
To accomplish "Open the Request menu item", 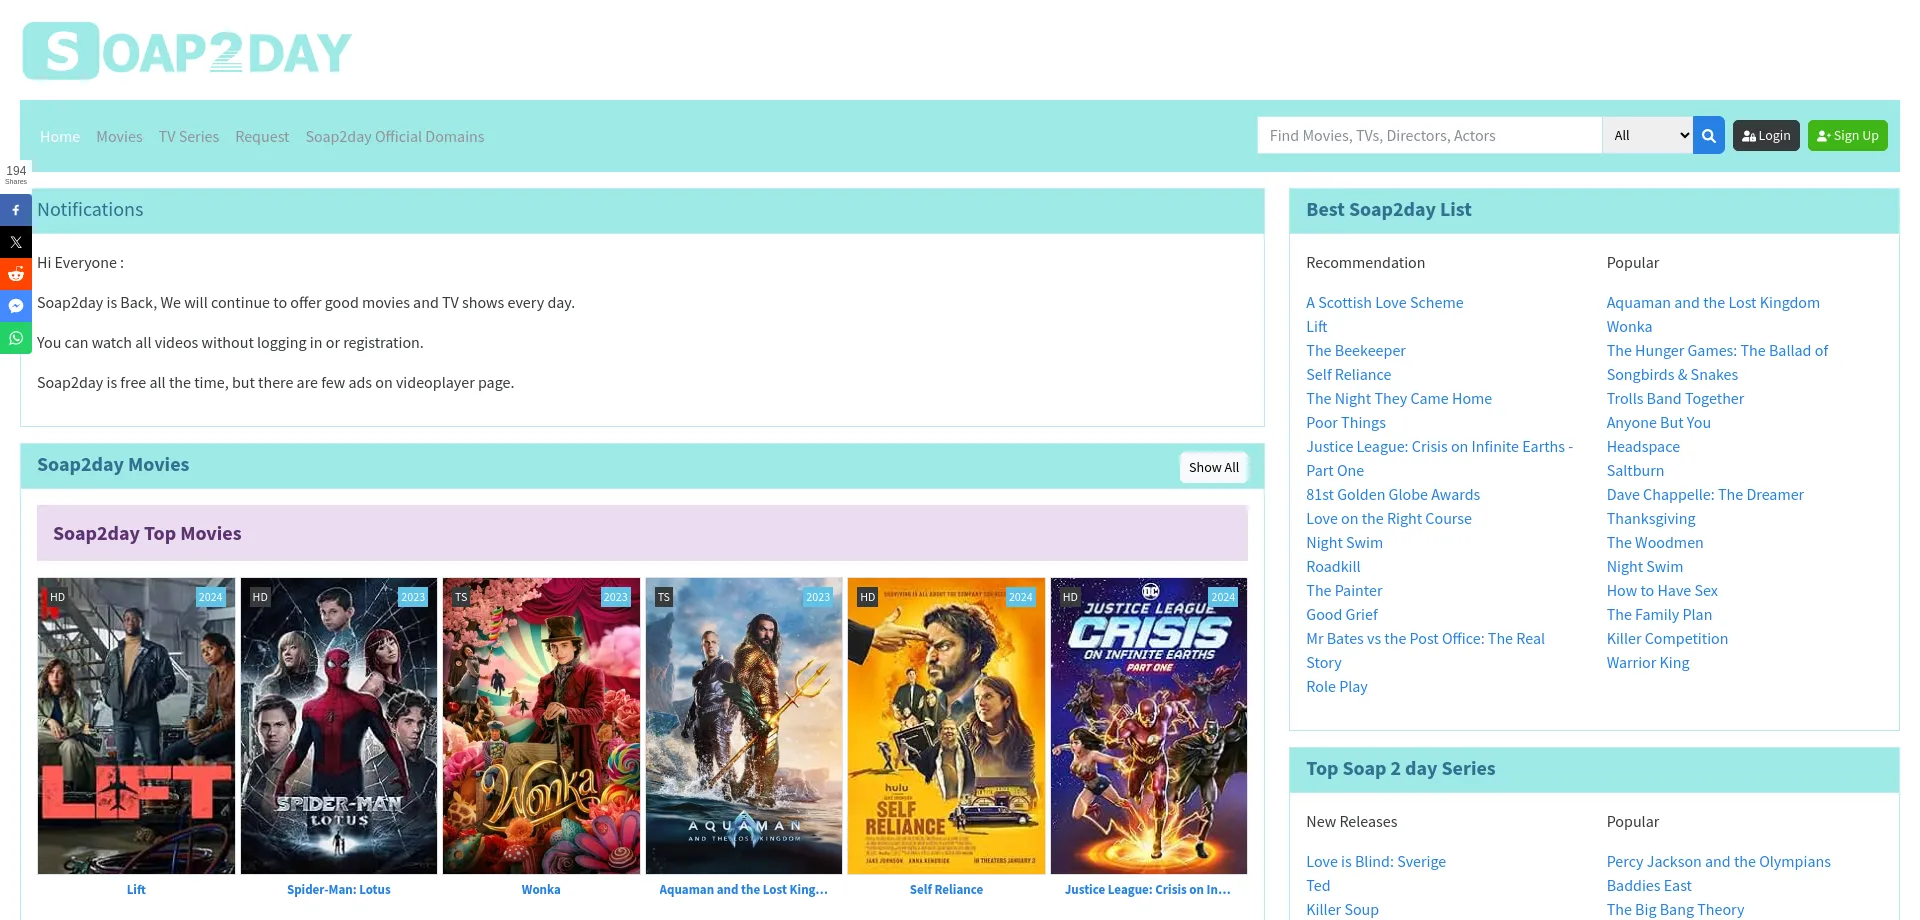I will click(262, 137).
